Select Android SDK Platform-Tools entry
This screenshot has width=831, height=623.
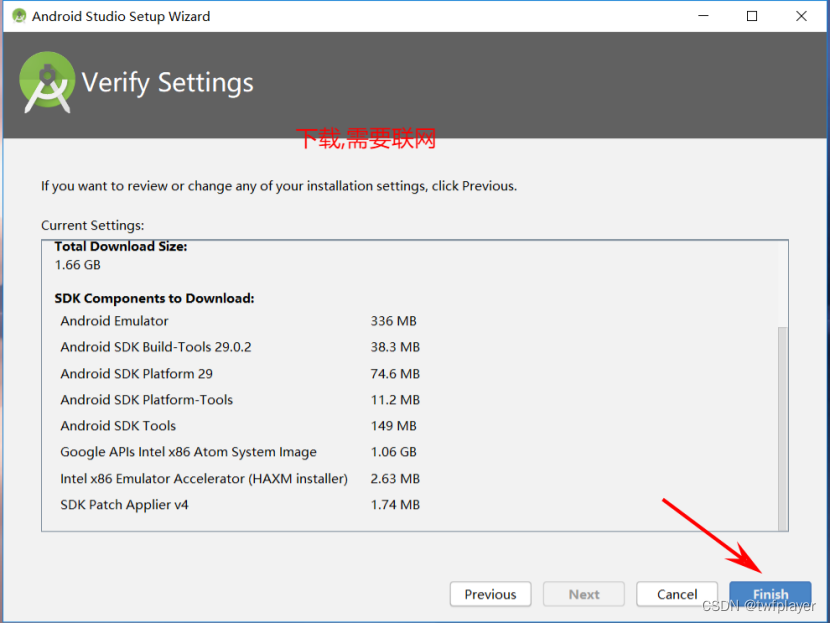click(146, 399)
